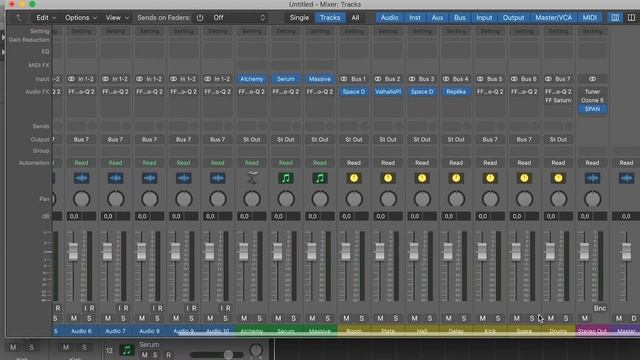This screenshot has height=360, width=640.
Task: Toggle the Aux channel filter button
Action: [x=437, y=18]
